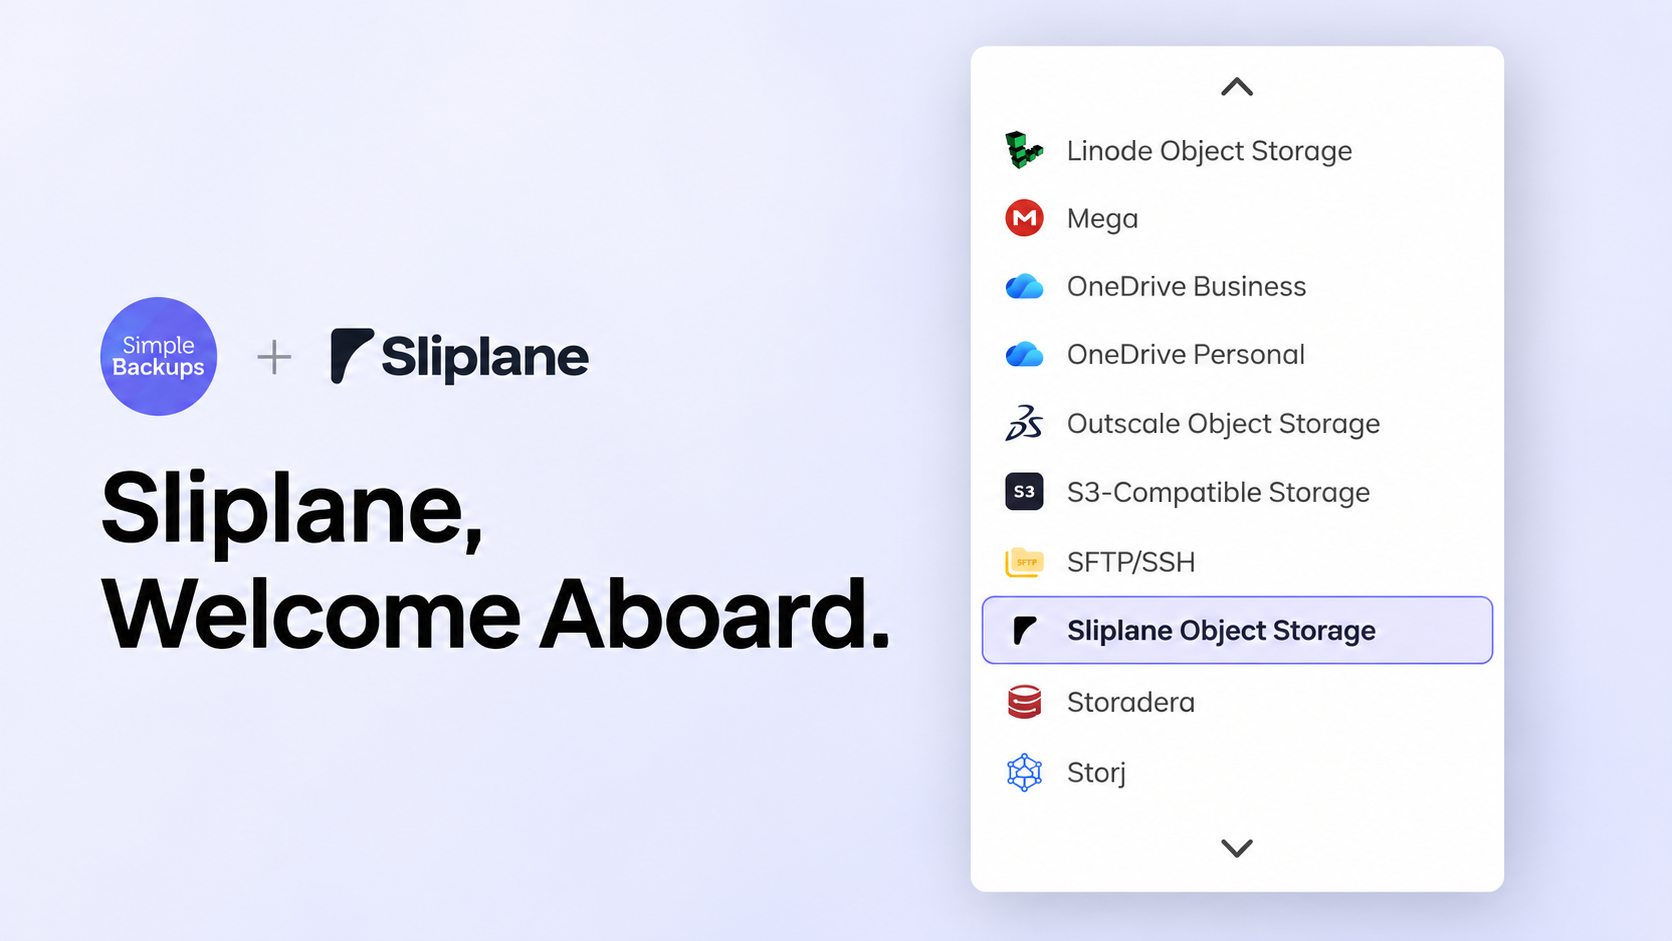Select Linode Object Storage from the list
This screenshot has height=941, width=1672.
[1237, 150]
